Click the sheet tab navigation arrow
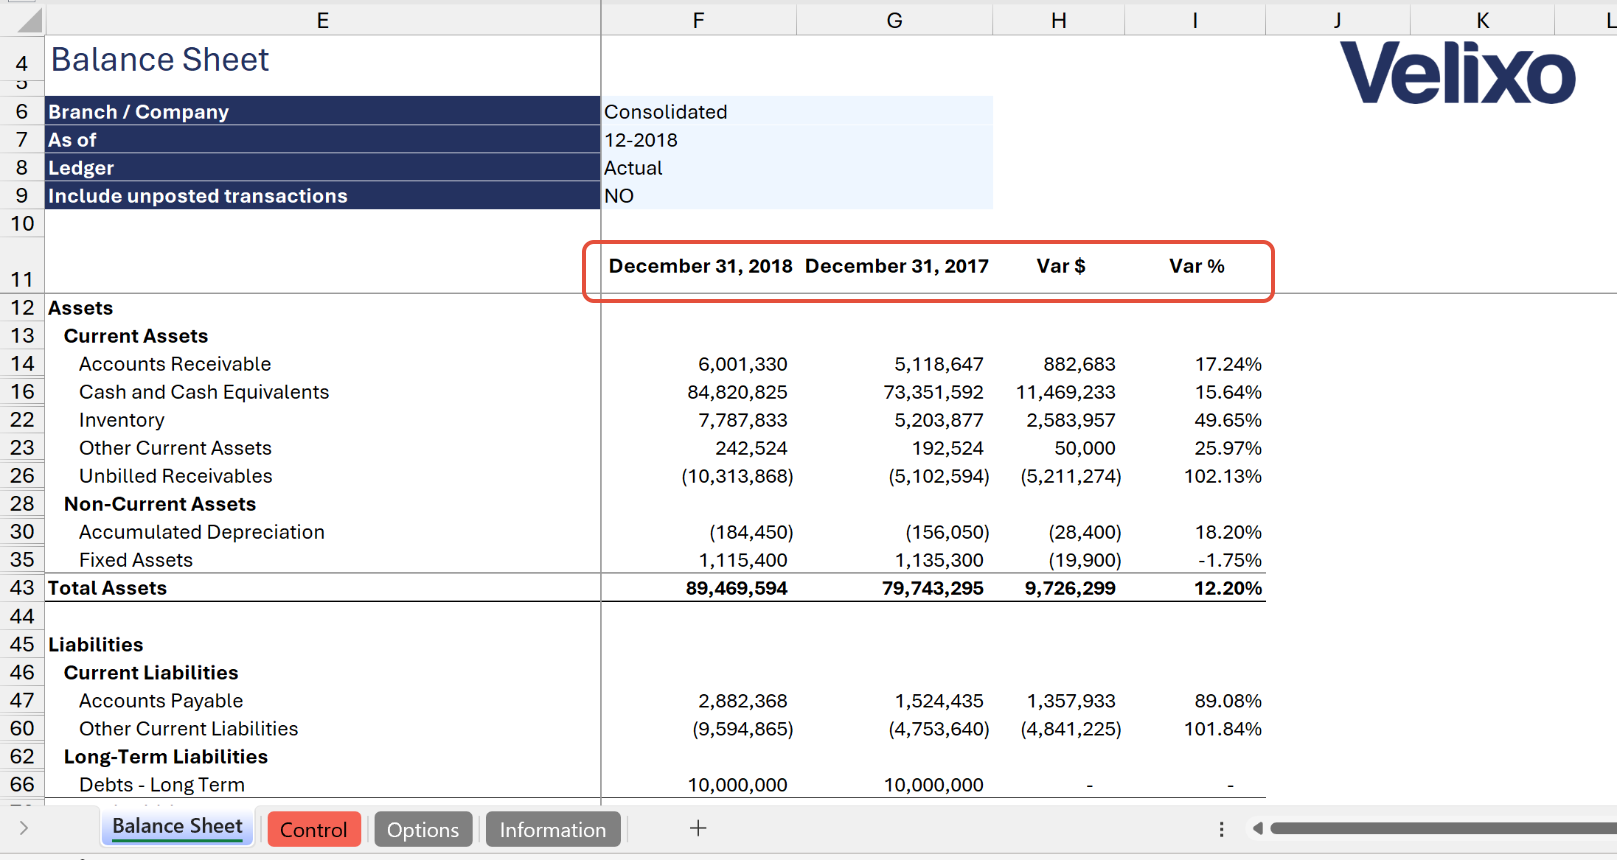 click(23, 828)
